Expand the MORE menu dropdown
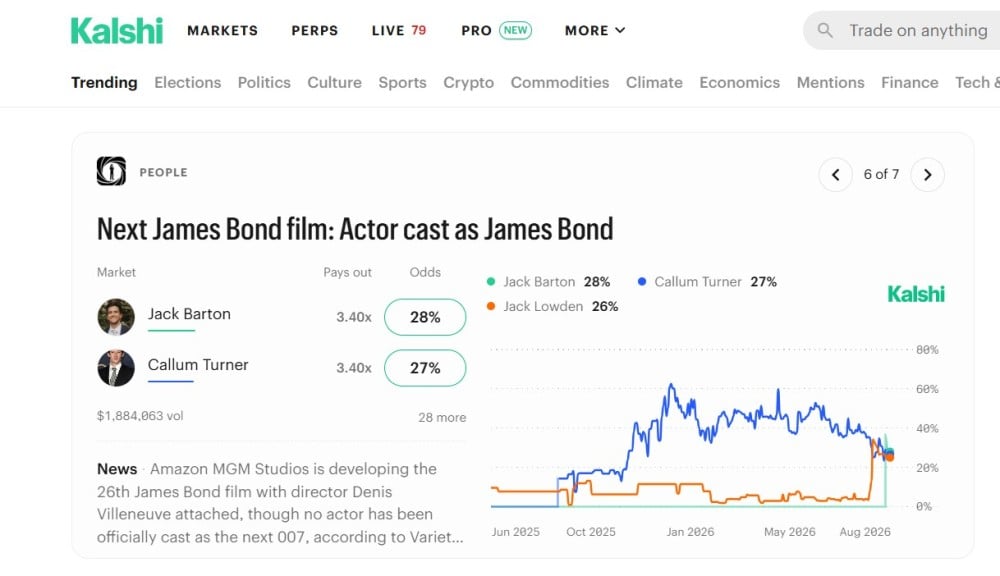Screen dimensions: 1000x576 click(595, 31)
